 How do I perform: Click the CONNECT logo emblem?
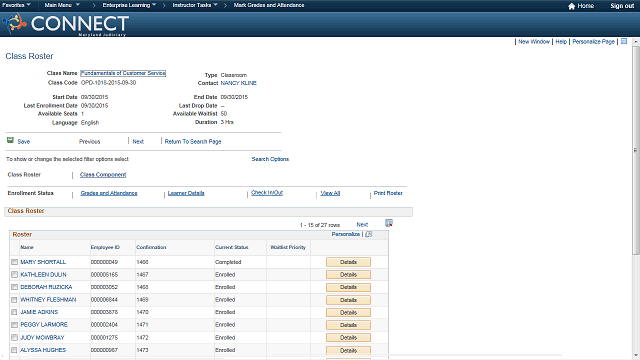(15, 23)
